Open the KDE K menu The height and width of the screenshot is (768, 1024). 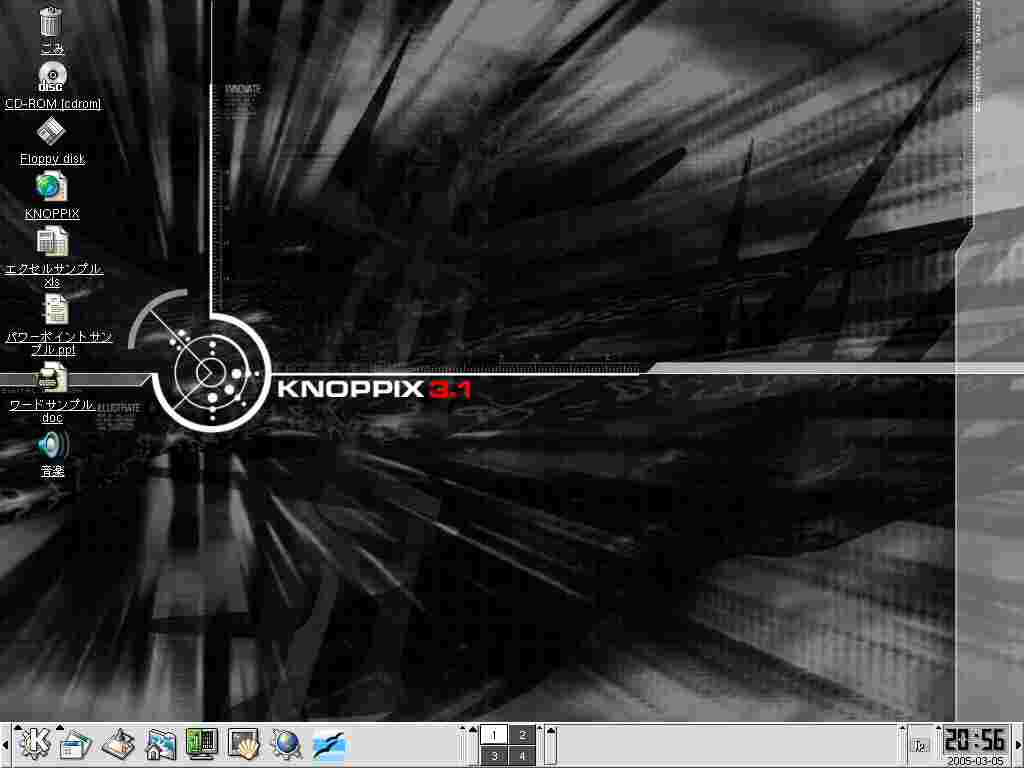[35, 742]
